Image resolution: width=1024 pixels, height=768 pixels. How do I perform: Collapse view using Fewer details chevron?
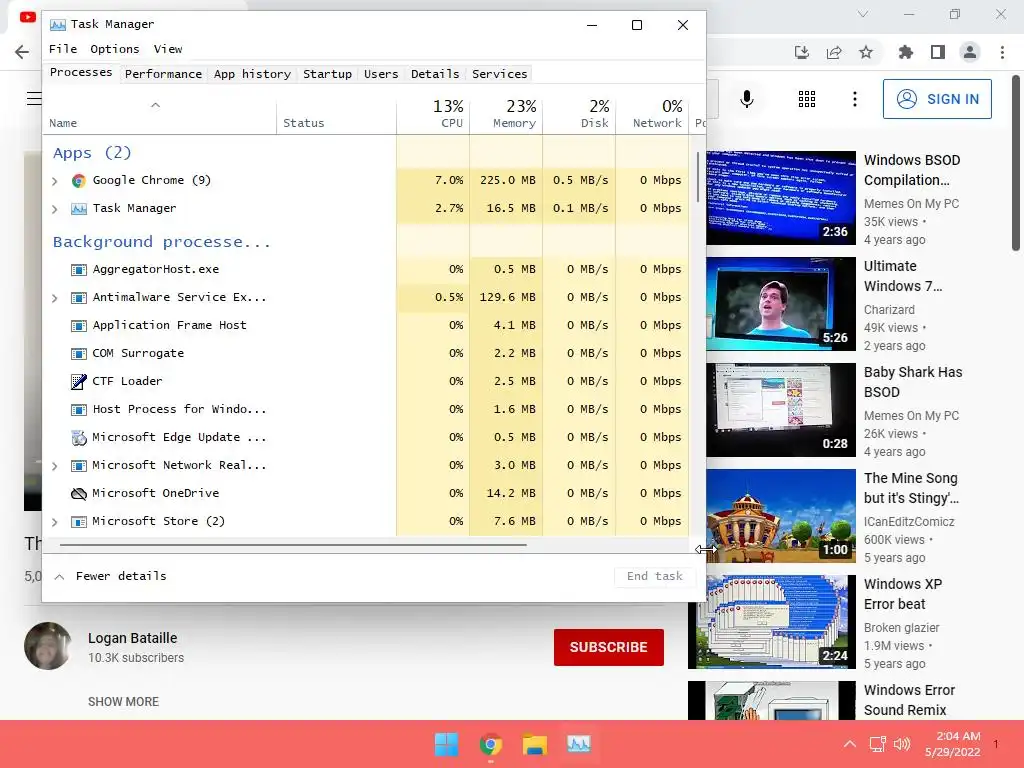pos(59,577)
